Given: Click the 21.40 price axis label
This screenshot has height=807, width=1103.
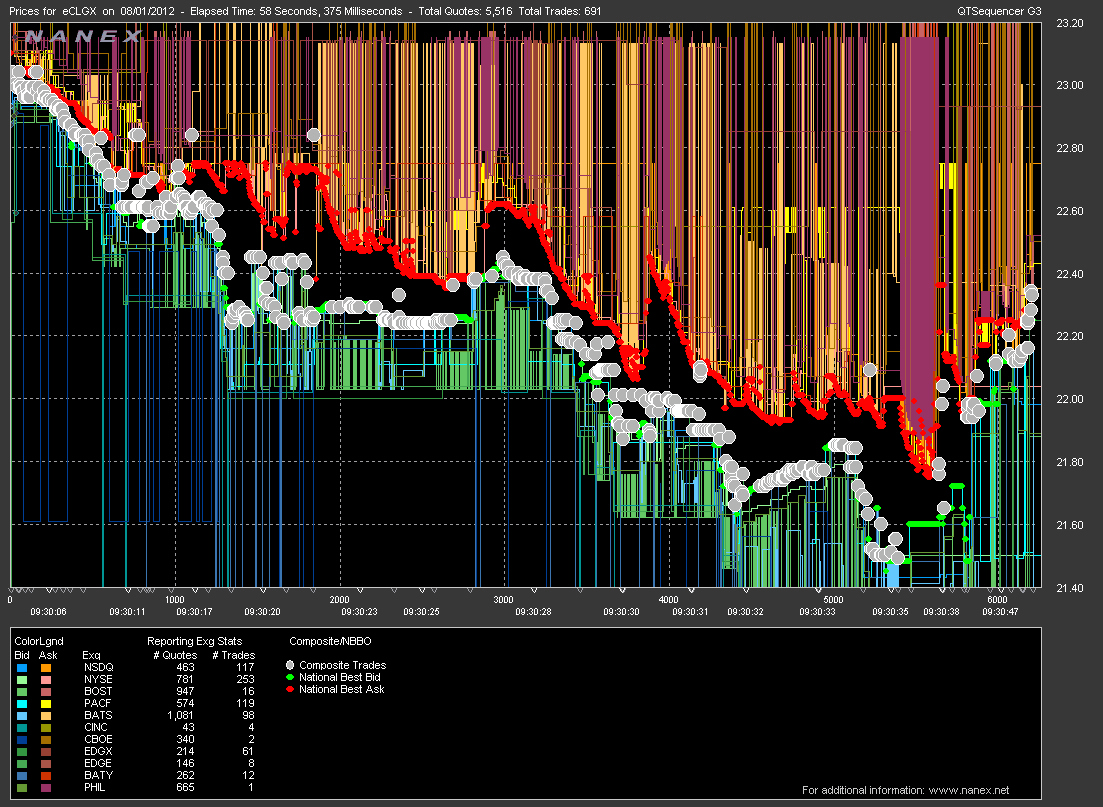Looking at the screenshot, I should (x=1070, y=587).
